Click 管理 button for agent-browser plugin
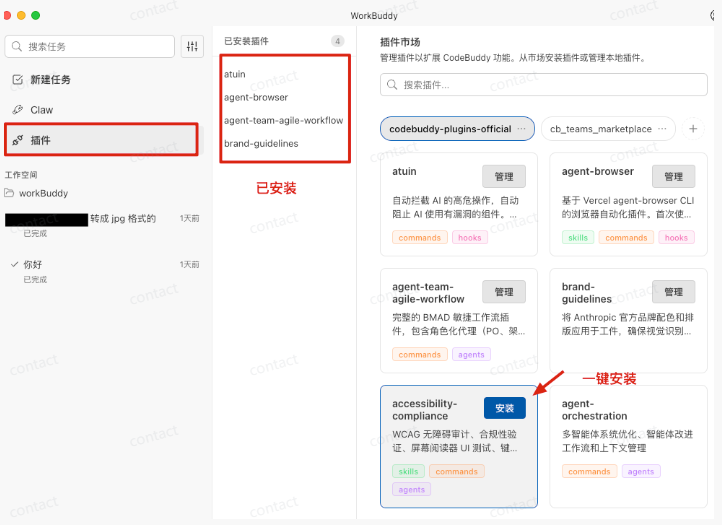This screenshot has height=525, width=722. [673, 176]
